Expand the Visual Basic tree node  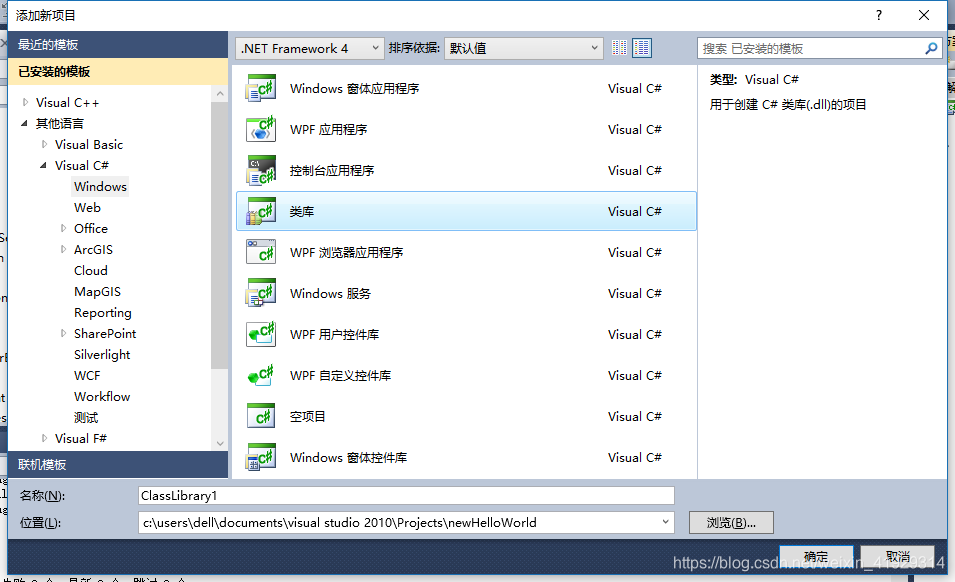pos(44,144)
